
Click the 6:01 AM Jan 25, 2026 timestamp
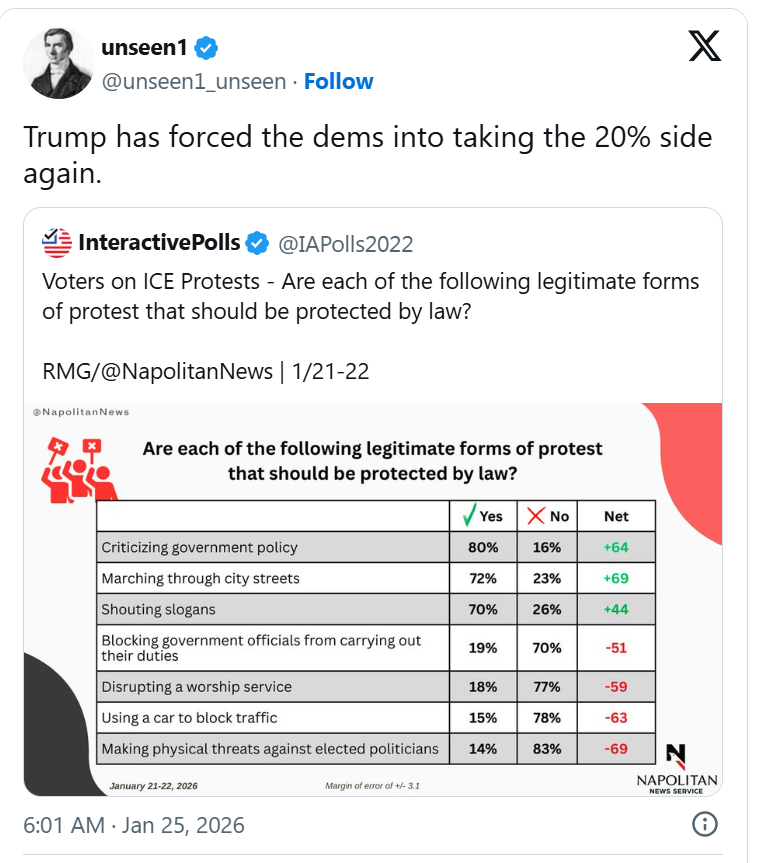click(x=134, y=825)
